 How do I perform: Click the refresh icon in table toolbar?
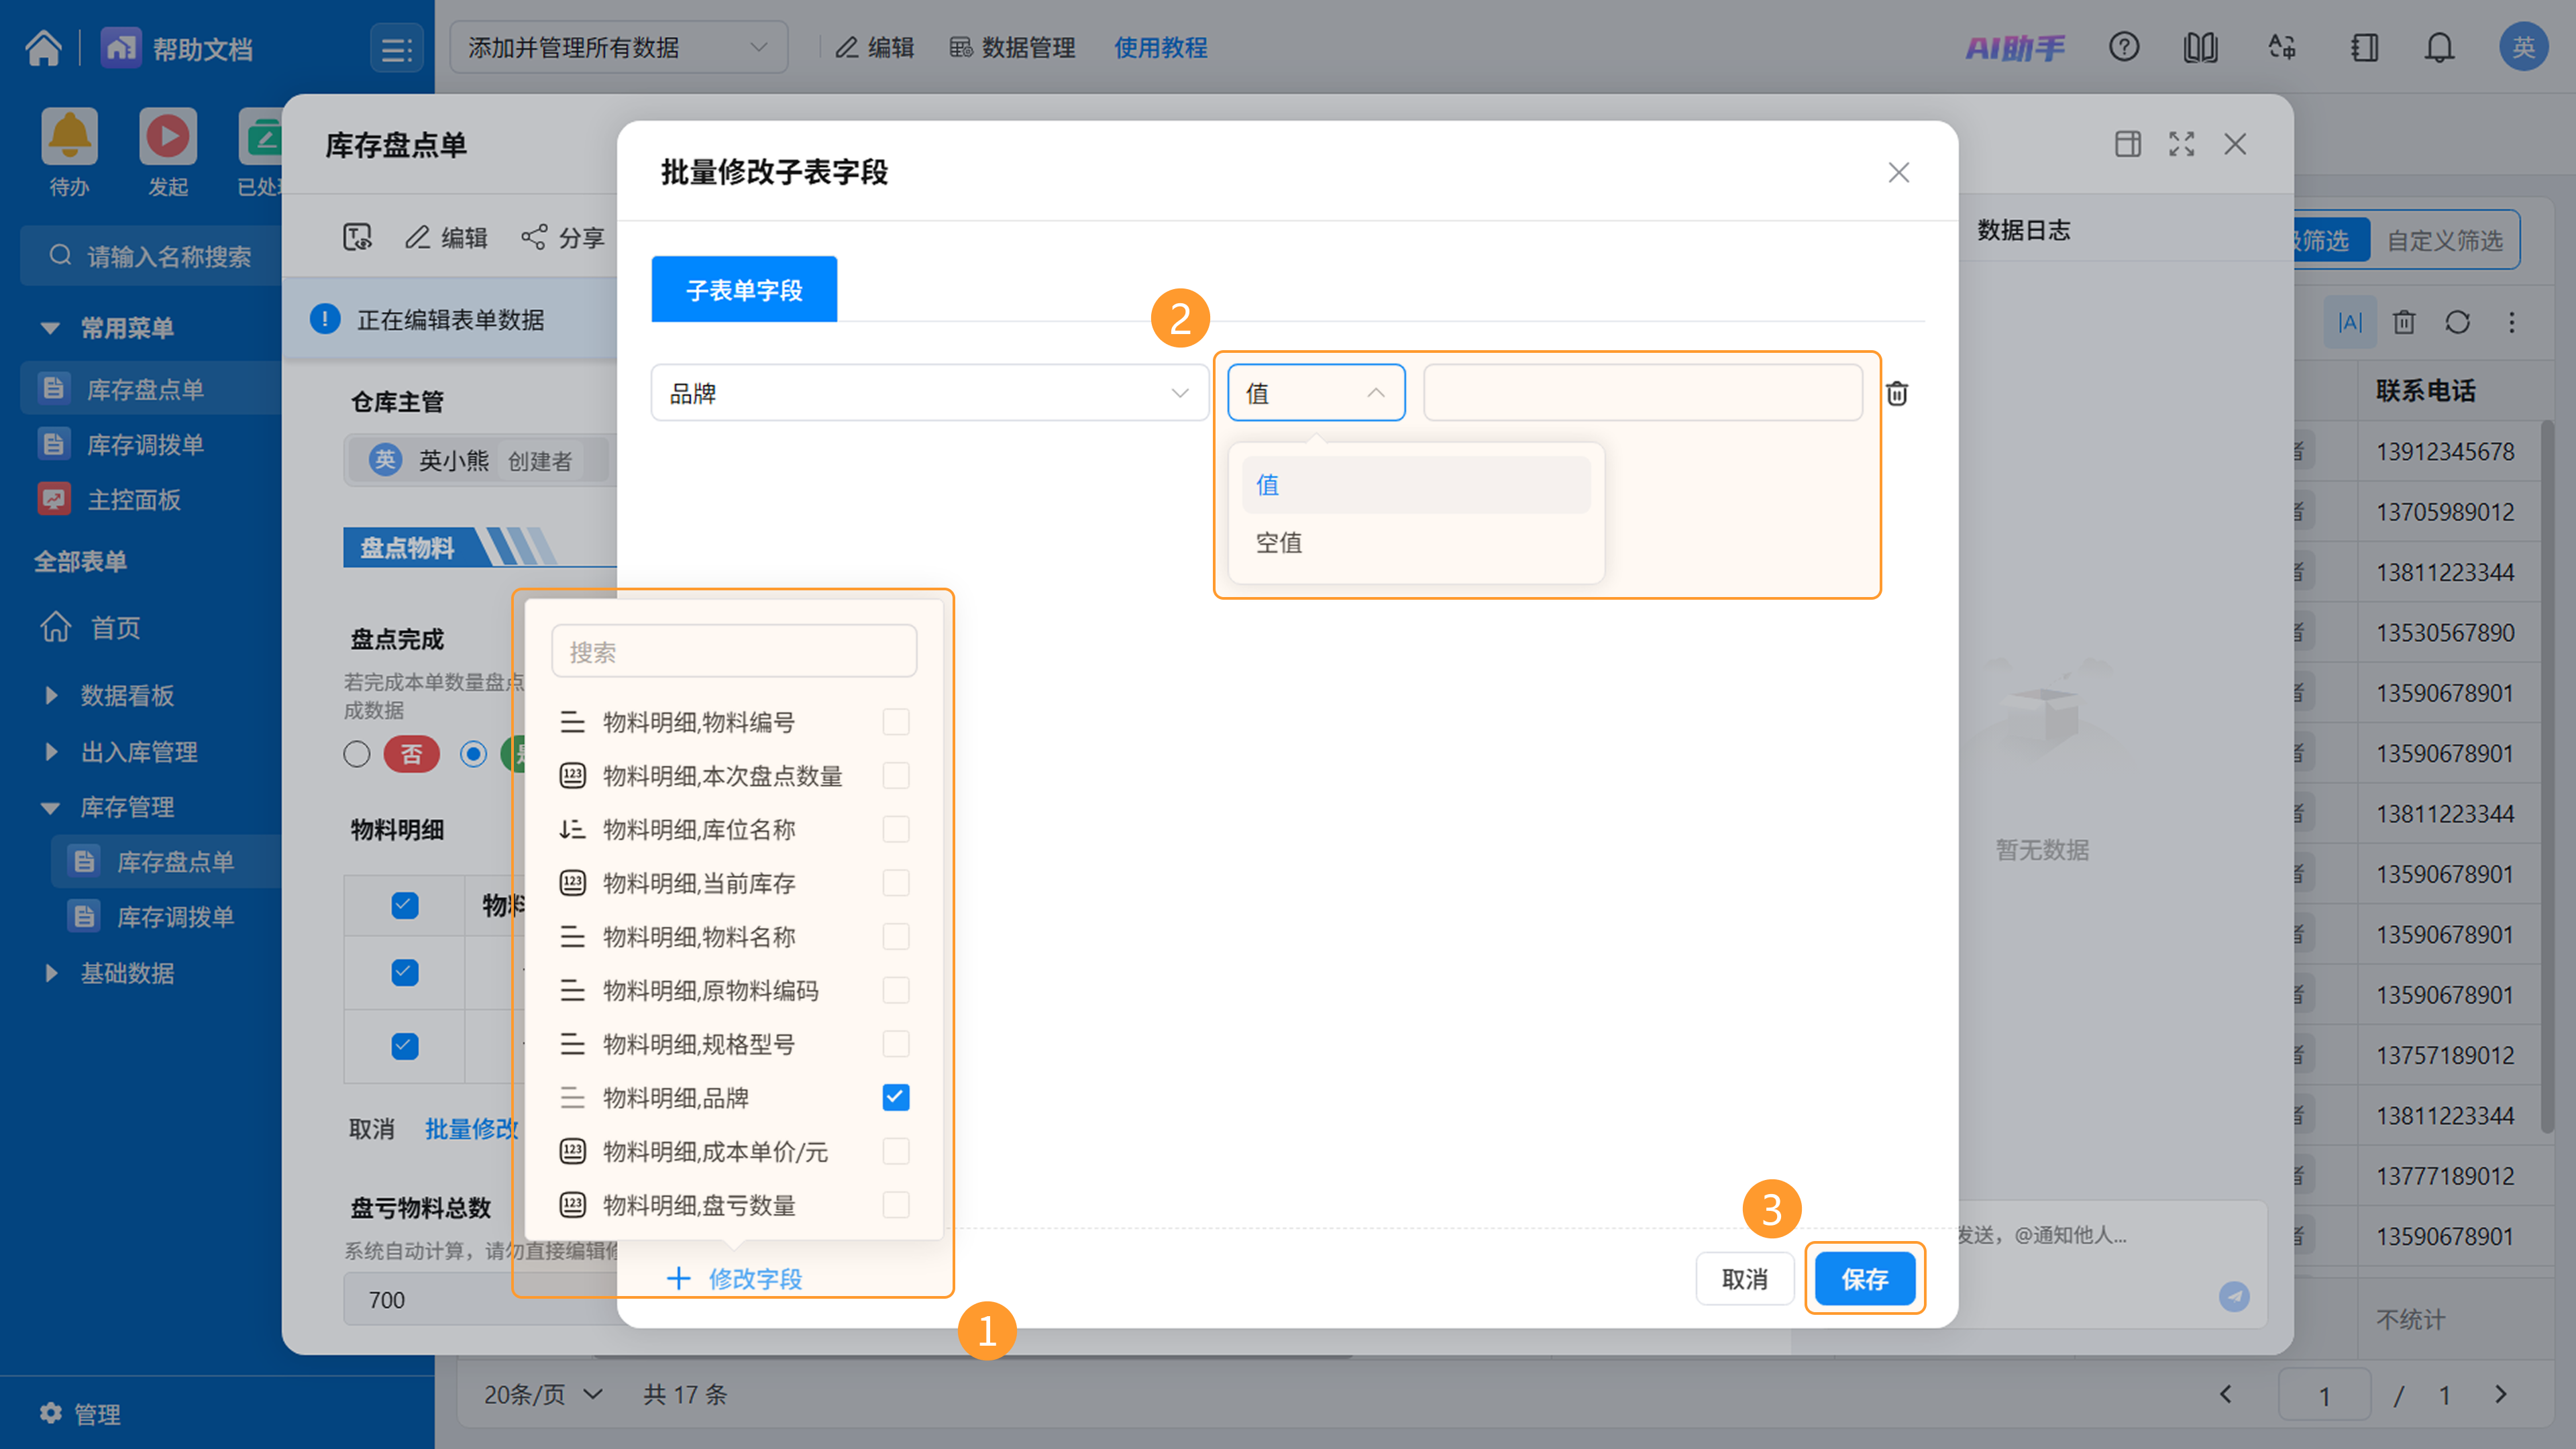click(2457, 322)
